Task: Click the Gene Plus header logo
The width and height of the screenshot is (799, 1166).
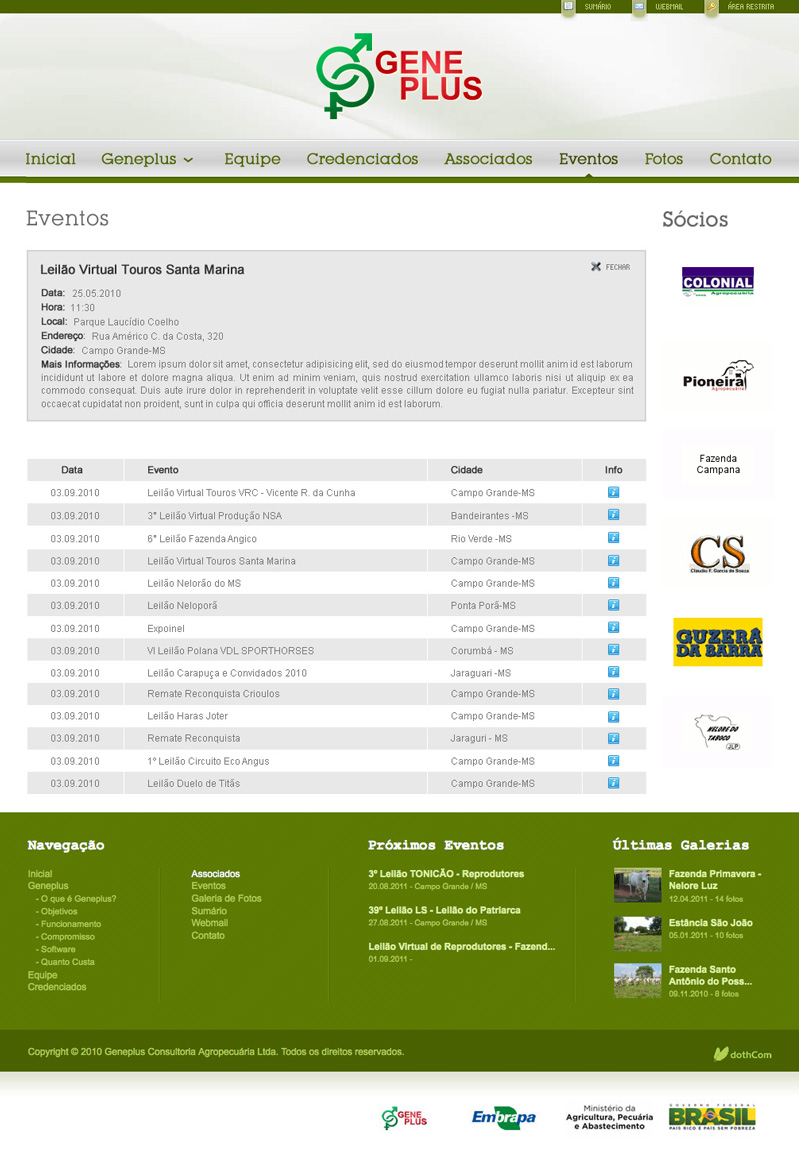Action: (x=400, y=76)
